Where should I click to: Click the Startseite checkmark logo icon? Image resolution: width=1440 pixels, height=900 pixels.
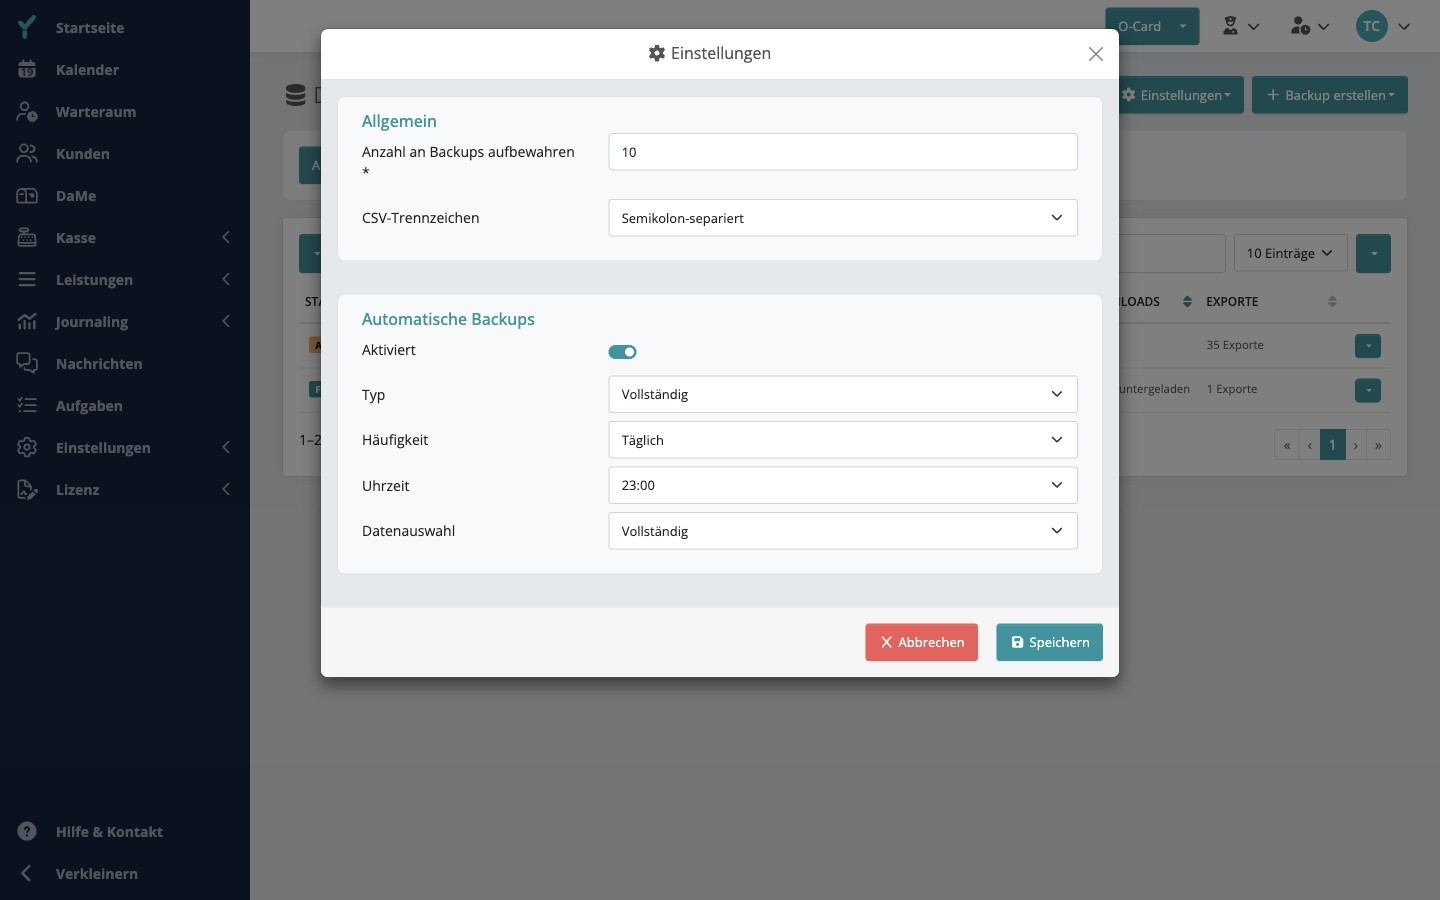(x=27, y=27)
